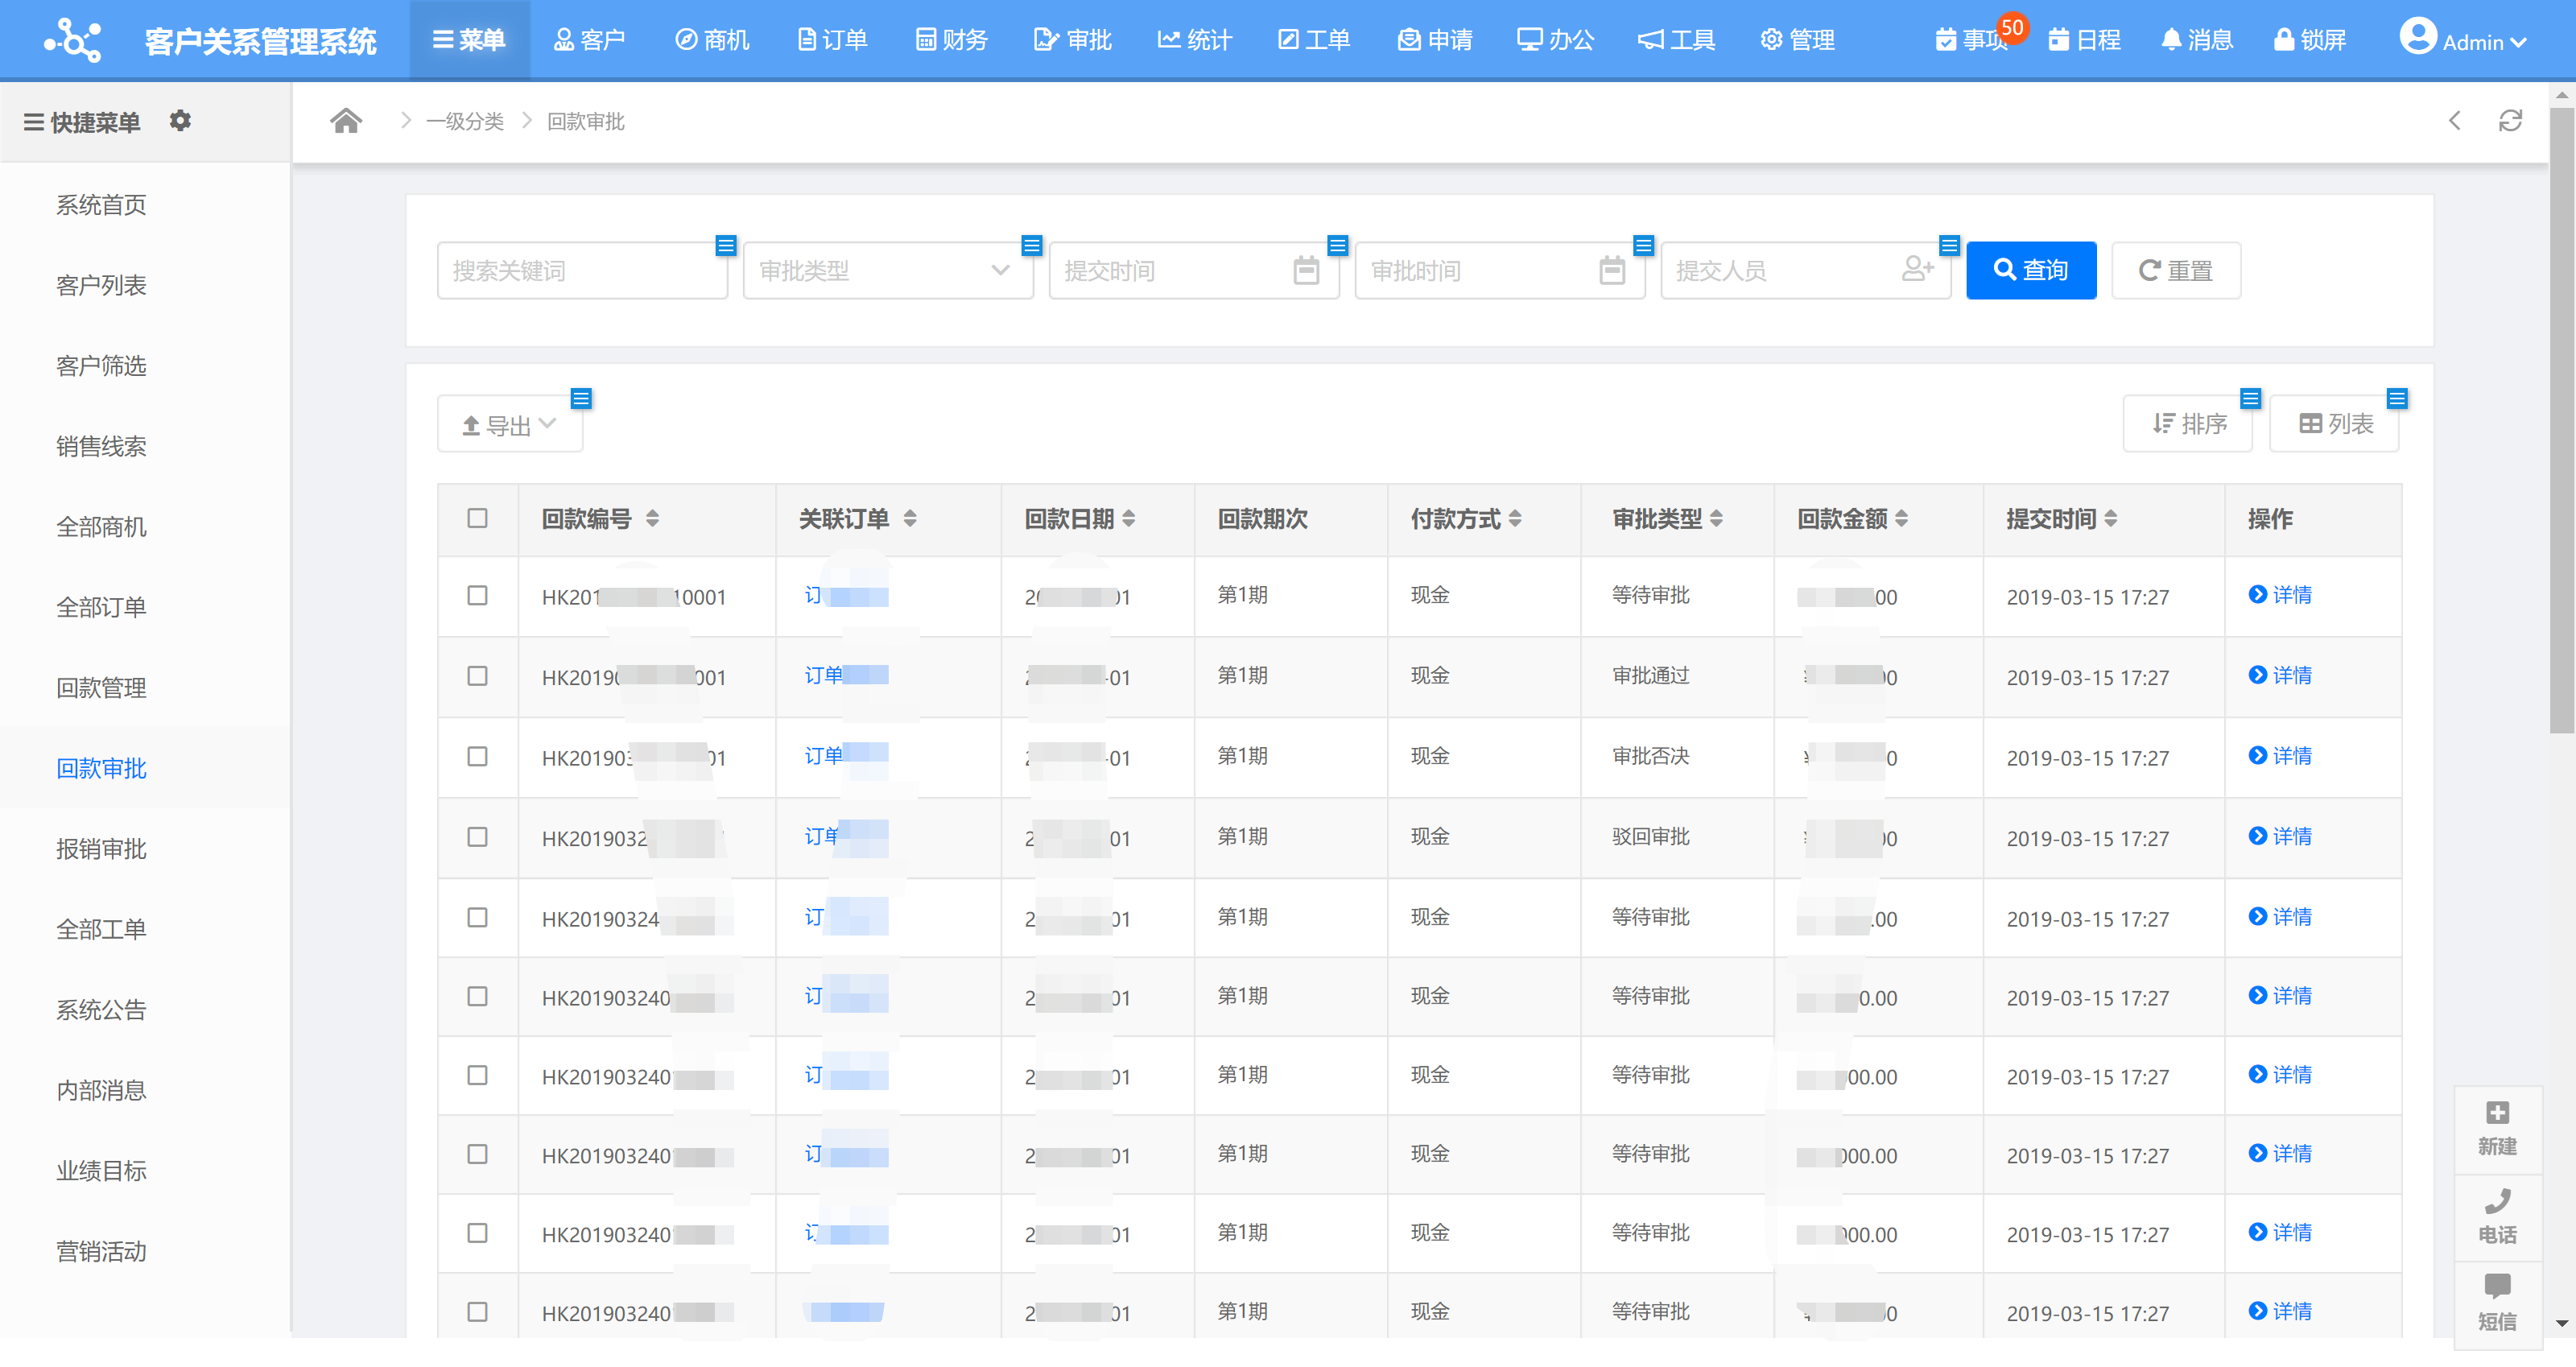2576x1367 pixels.
Task: Open the 菜单 (Menu) top navigation item
Action: (468, 39)
